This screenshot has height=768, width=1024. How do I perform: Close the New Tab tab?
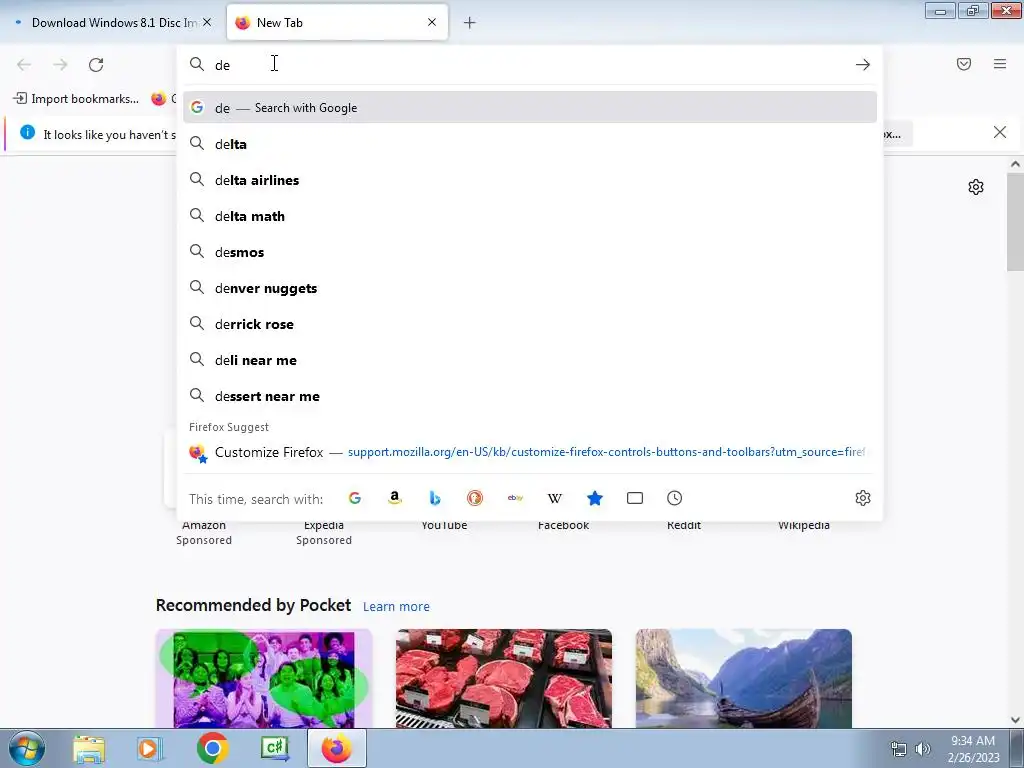tap(432, 22)
